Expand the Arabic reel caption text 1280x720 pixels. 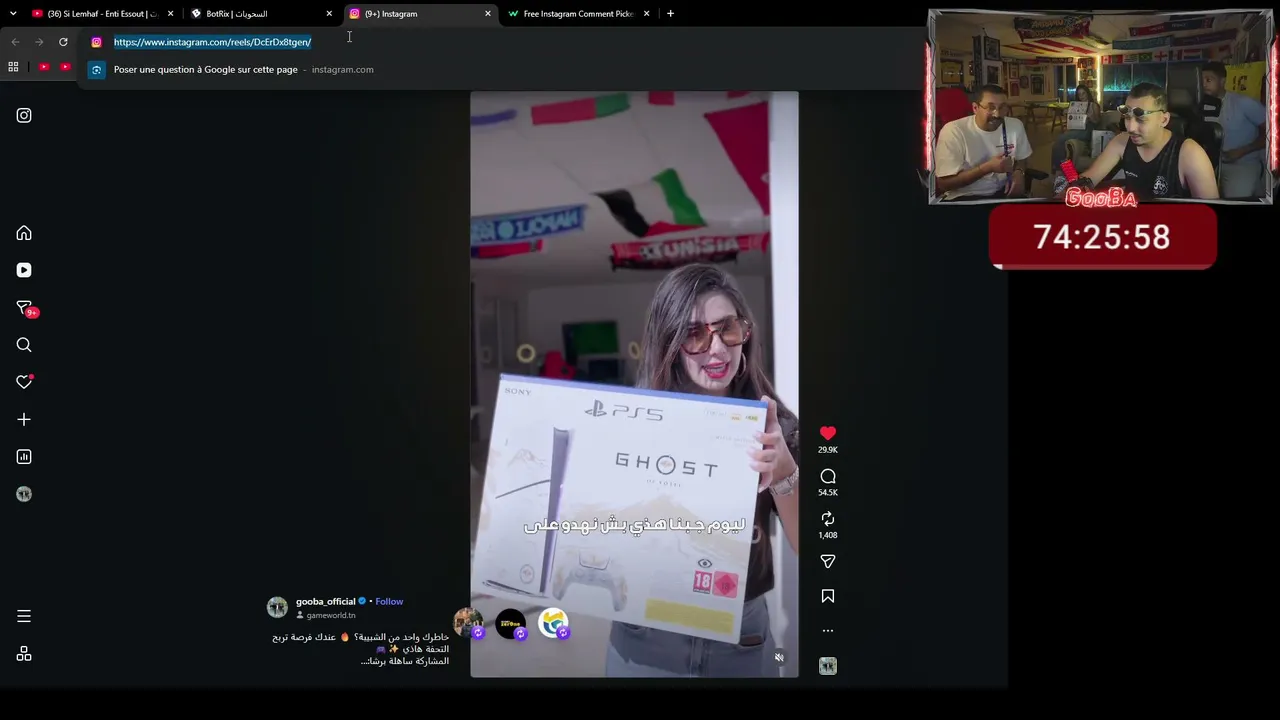pyautogui.click(x=361, y=649)
